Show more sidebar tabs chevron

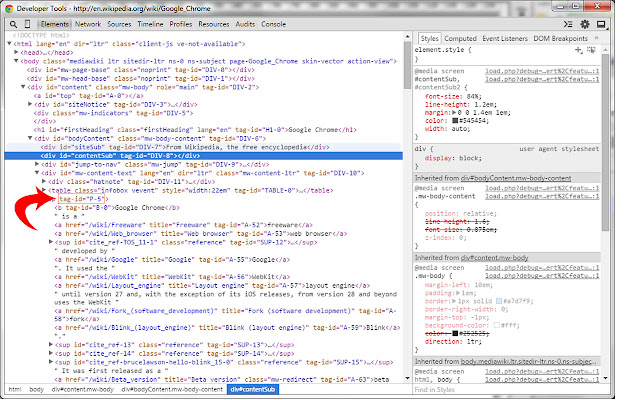[x=596, y=38]
